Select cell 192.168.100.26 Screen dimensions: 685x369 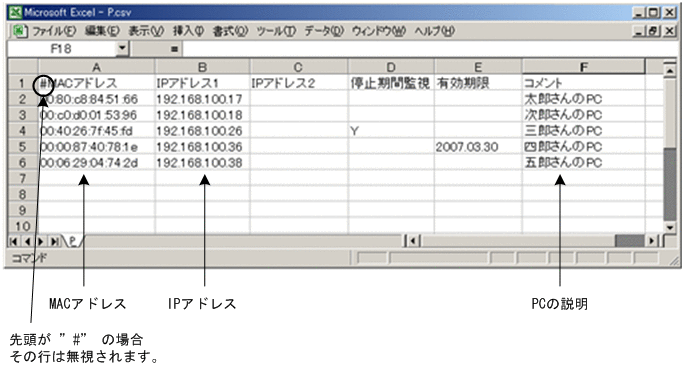point(202,131)
